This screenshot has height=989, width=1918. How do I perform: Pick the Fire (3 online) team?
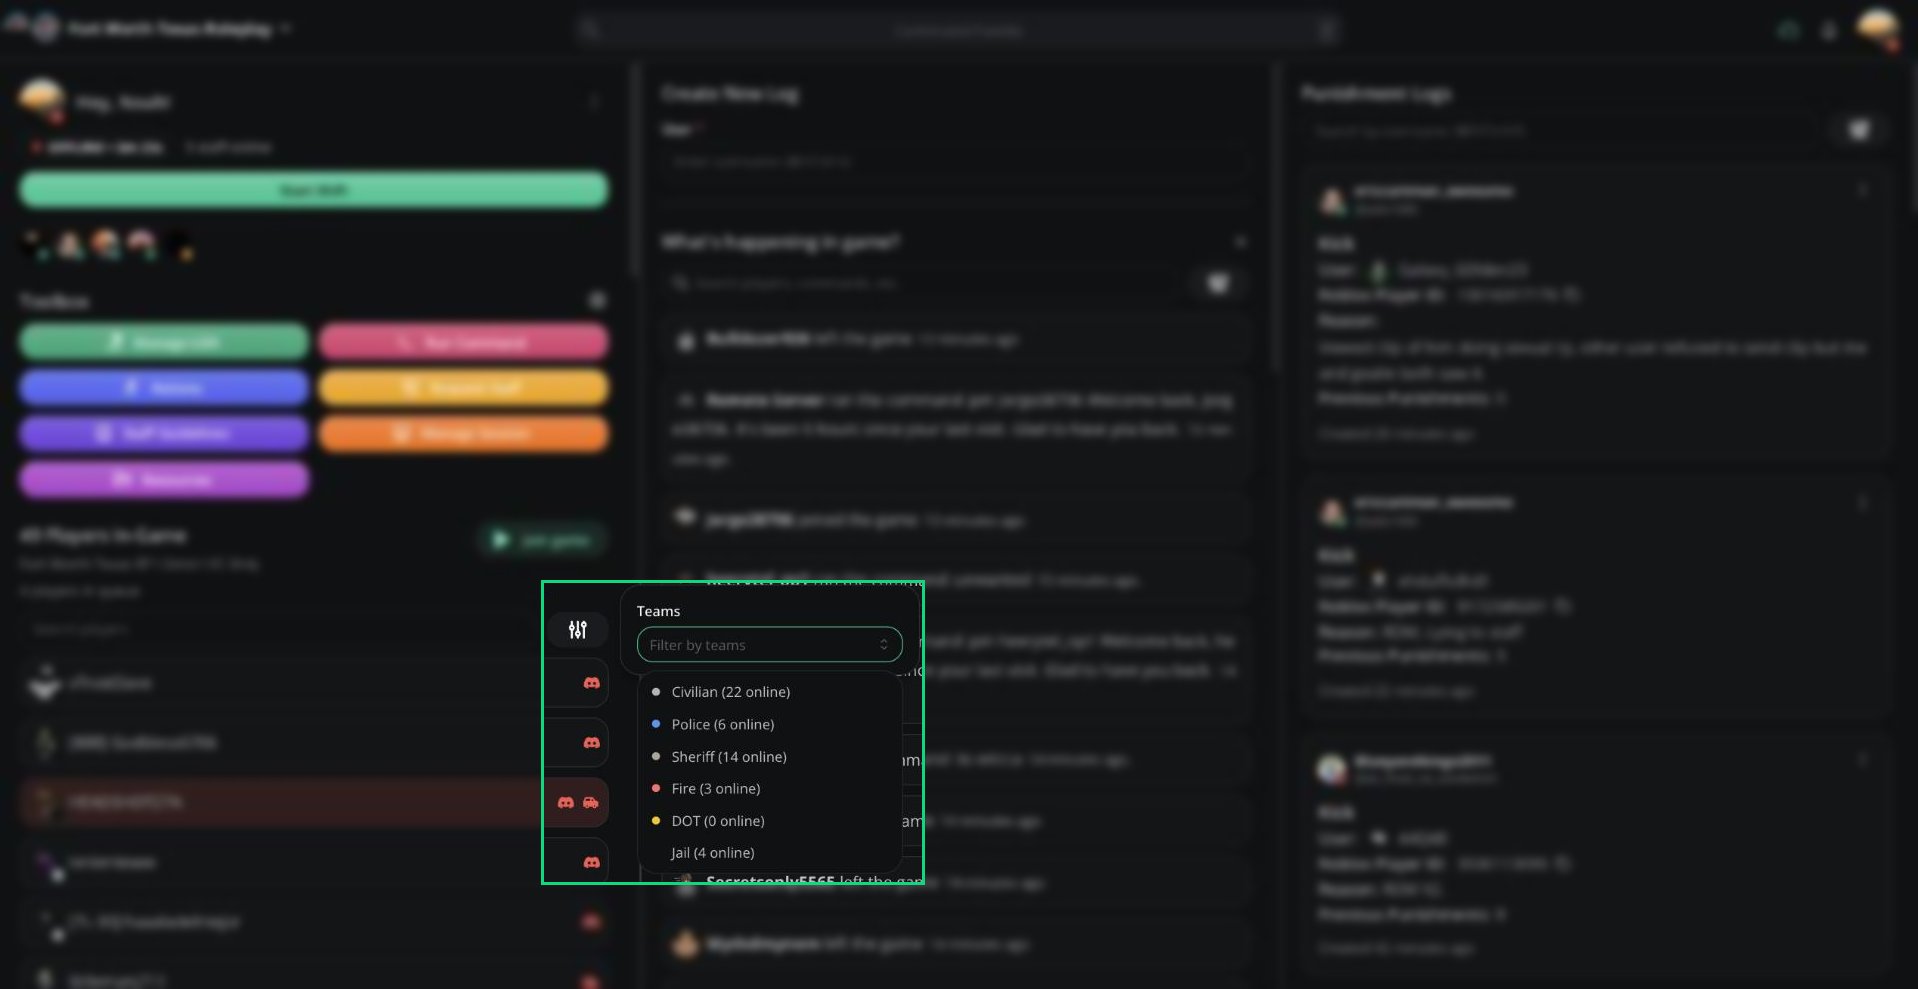[769, 788]
